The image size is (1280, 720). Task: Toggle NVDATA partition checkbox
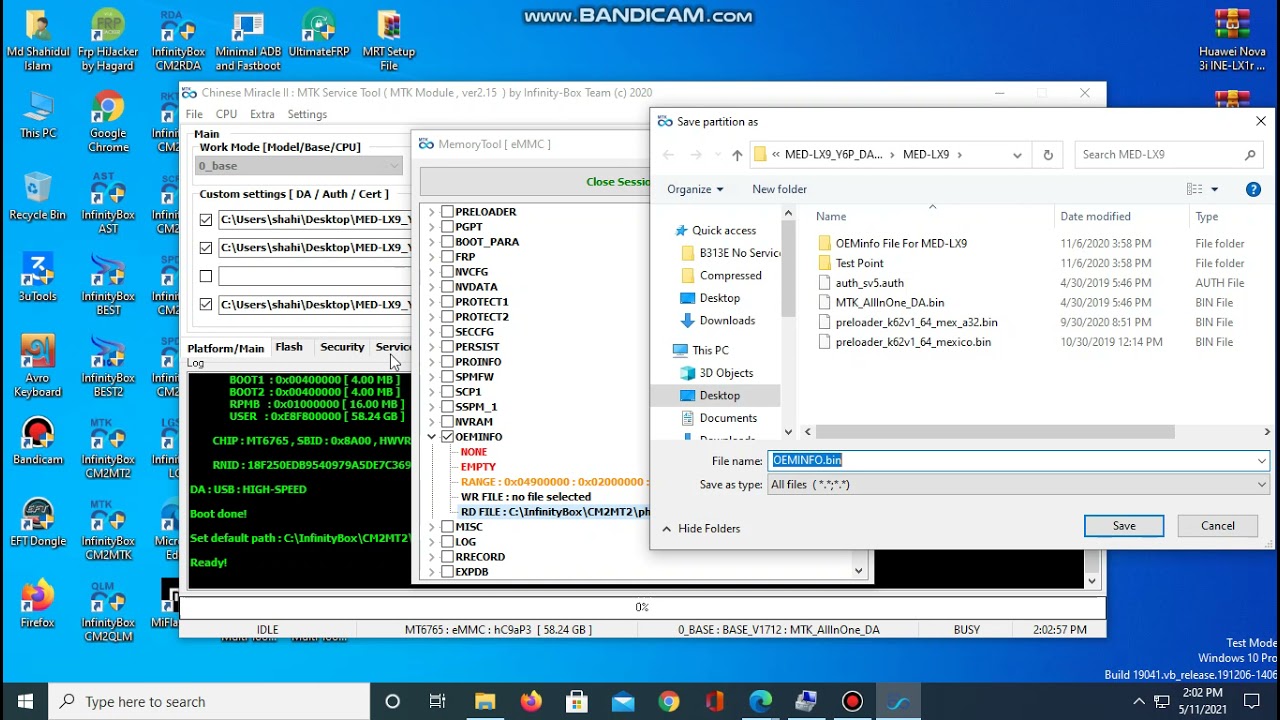pyautogui.click(x=447, y=287)
